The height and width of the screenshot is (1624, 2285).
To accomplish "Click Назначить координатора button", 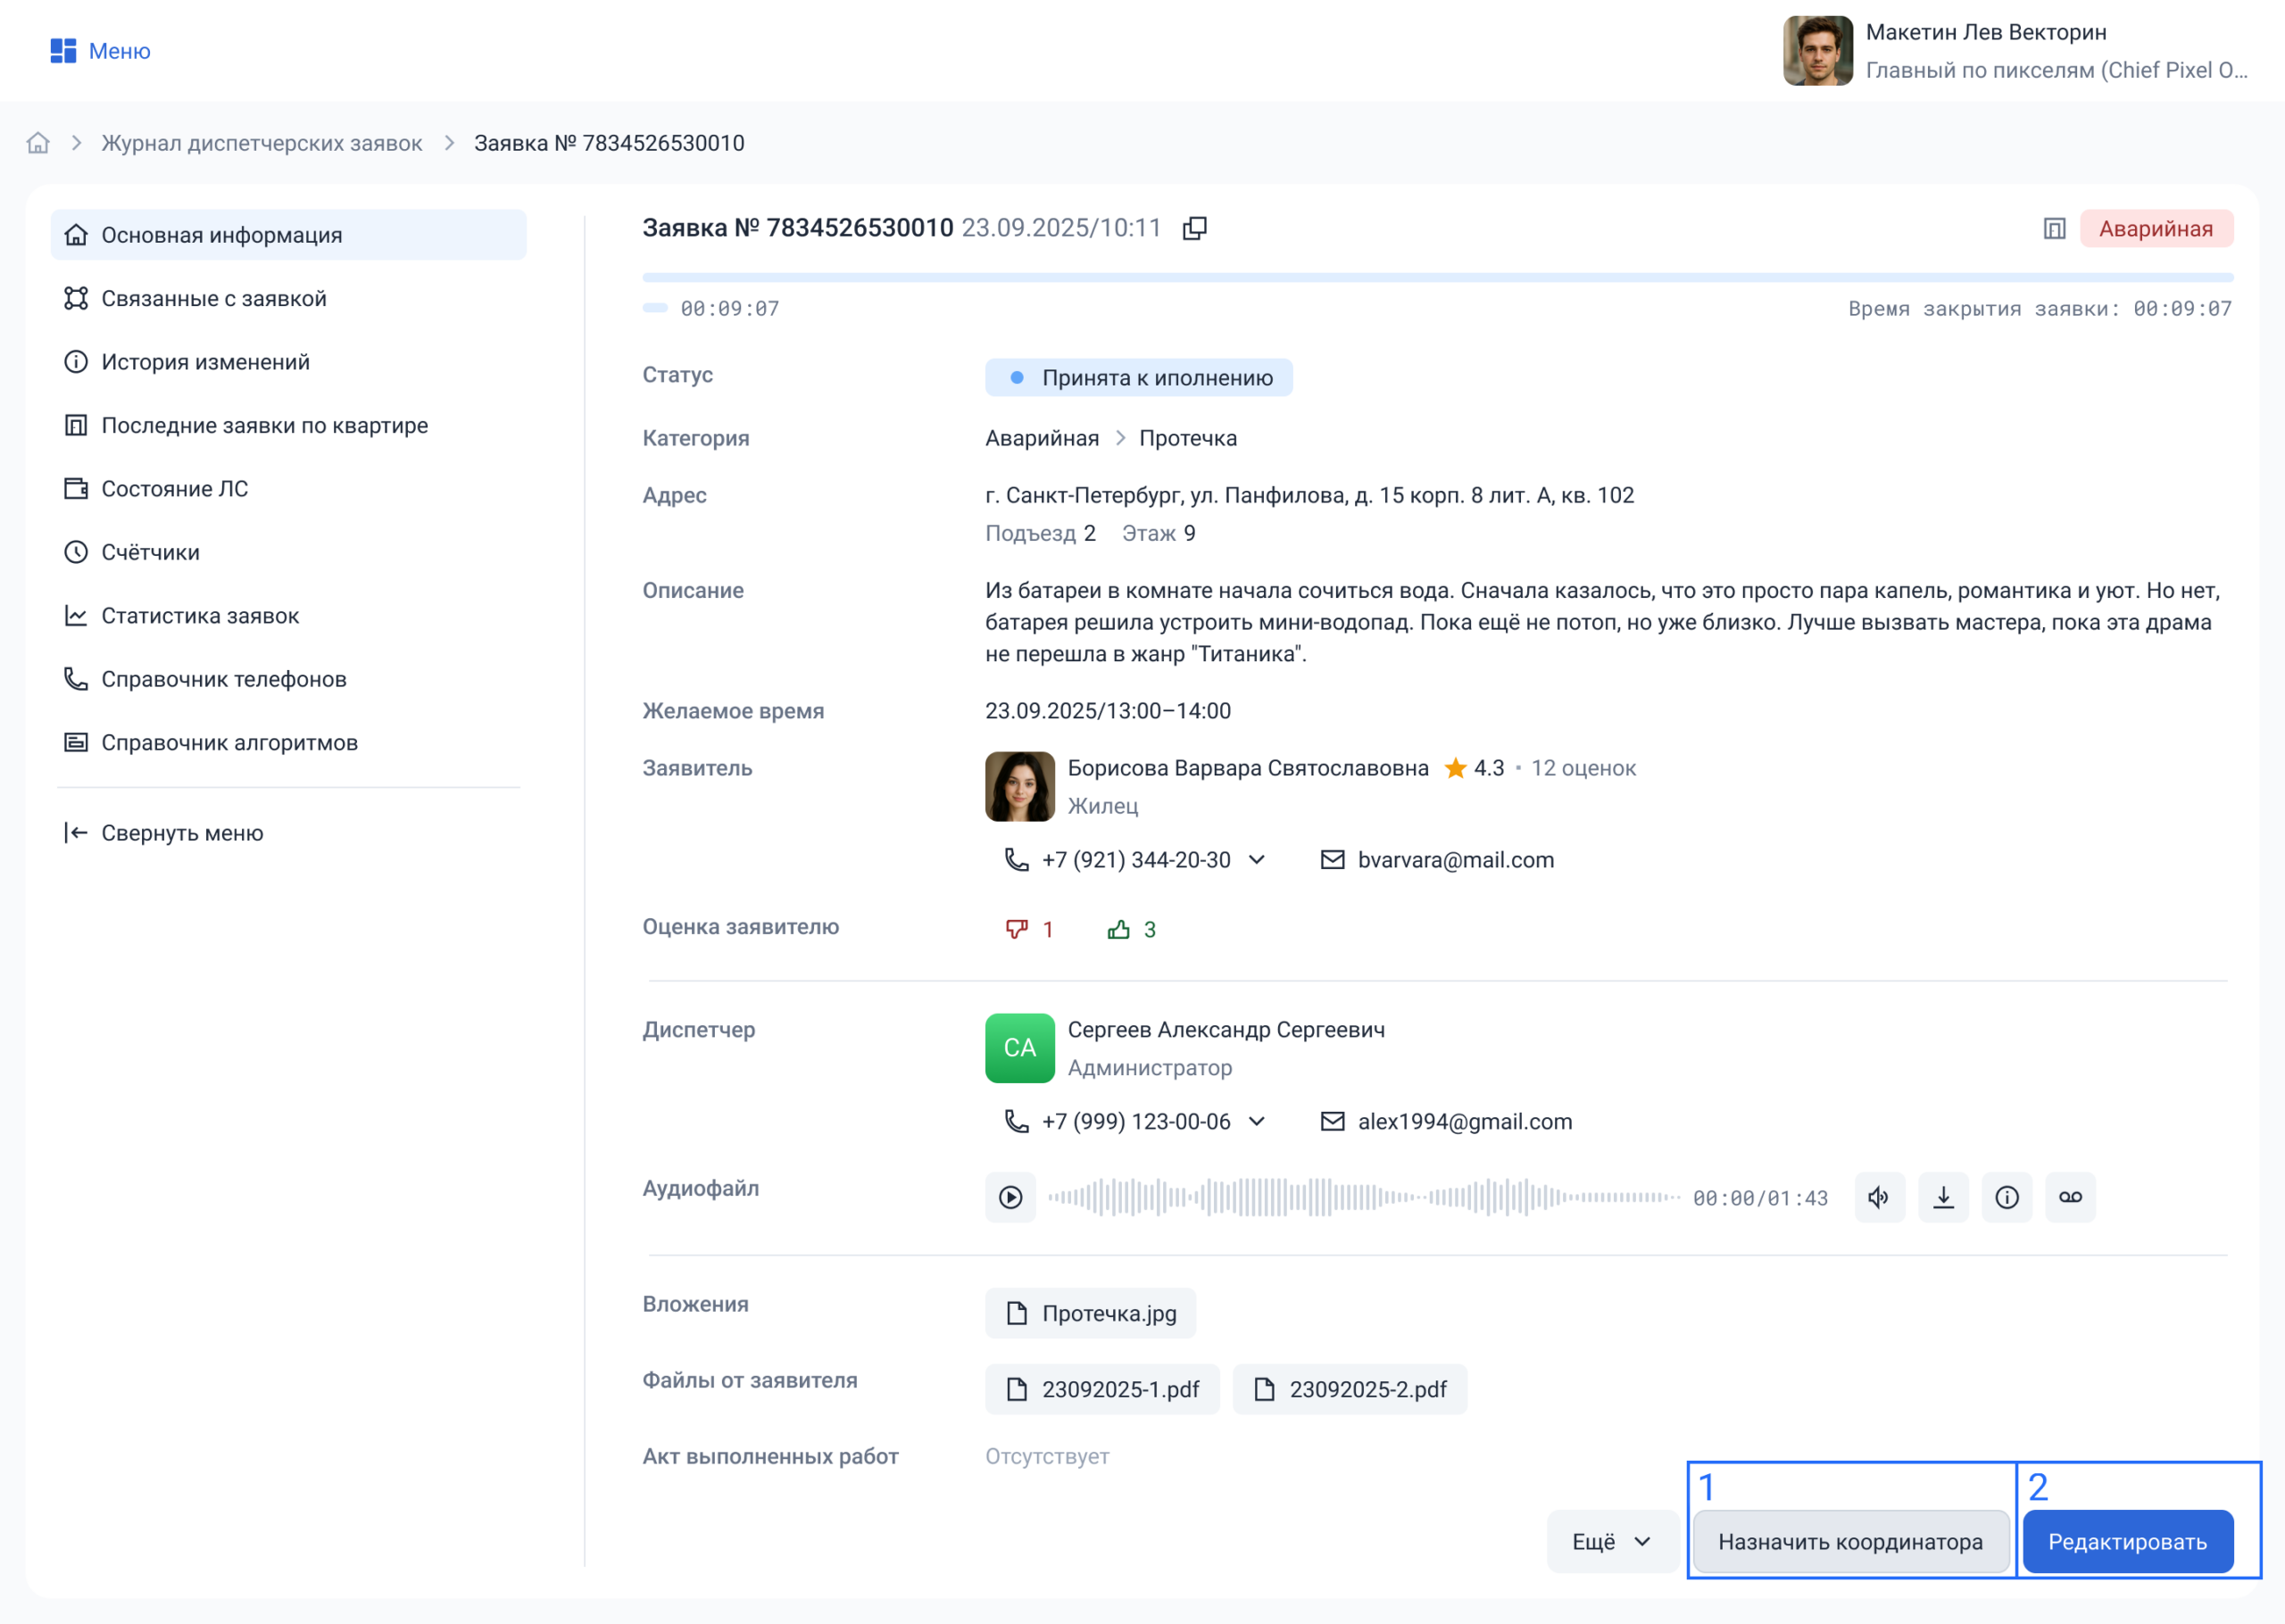I will point(1849,1541).
